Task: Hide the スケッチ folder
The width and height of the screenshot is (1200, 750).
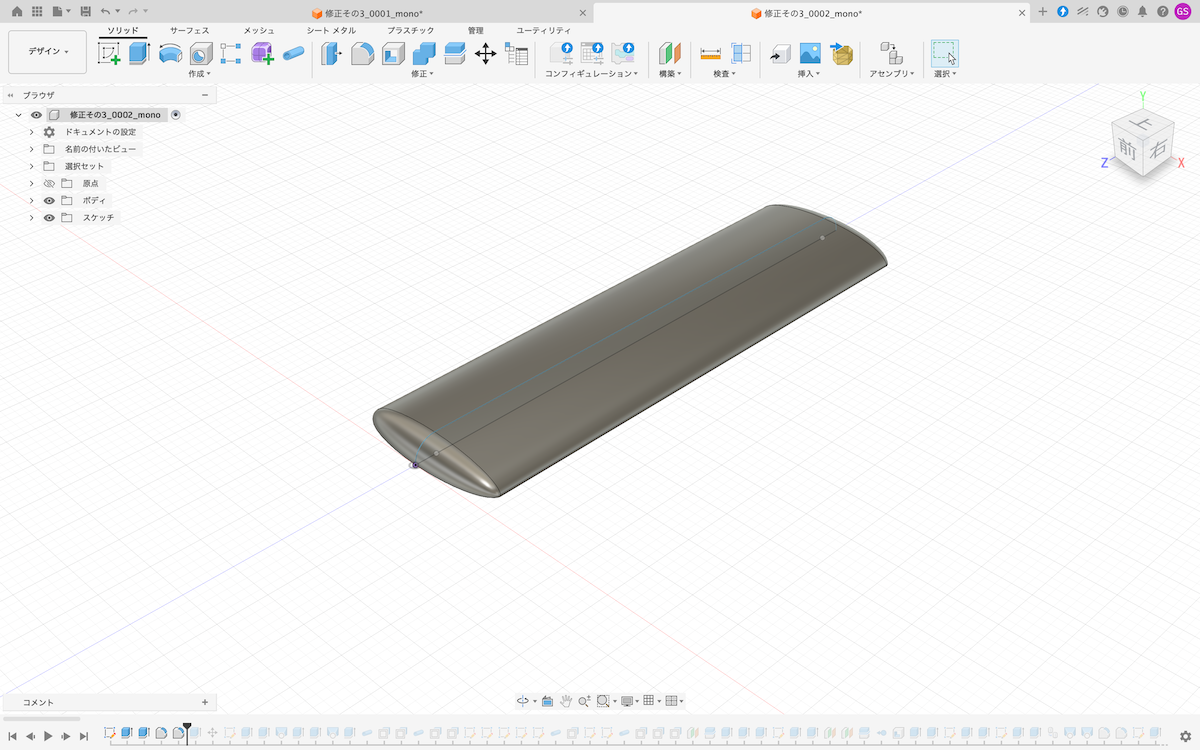Action: (x=49, y=218)
